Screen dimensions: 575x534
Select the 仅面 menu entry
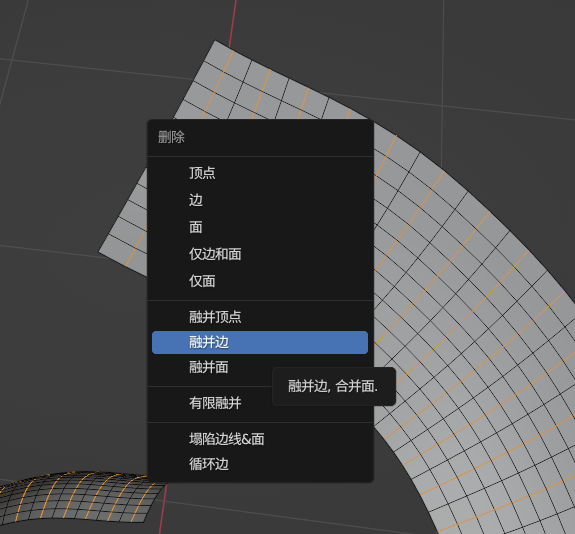(260, 281)
